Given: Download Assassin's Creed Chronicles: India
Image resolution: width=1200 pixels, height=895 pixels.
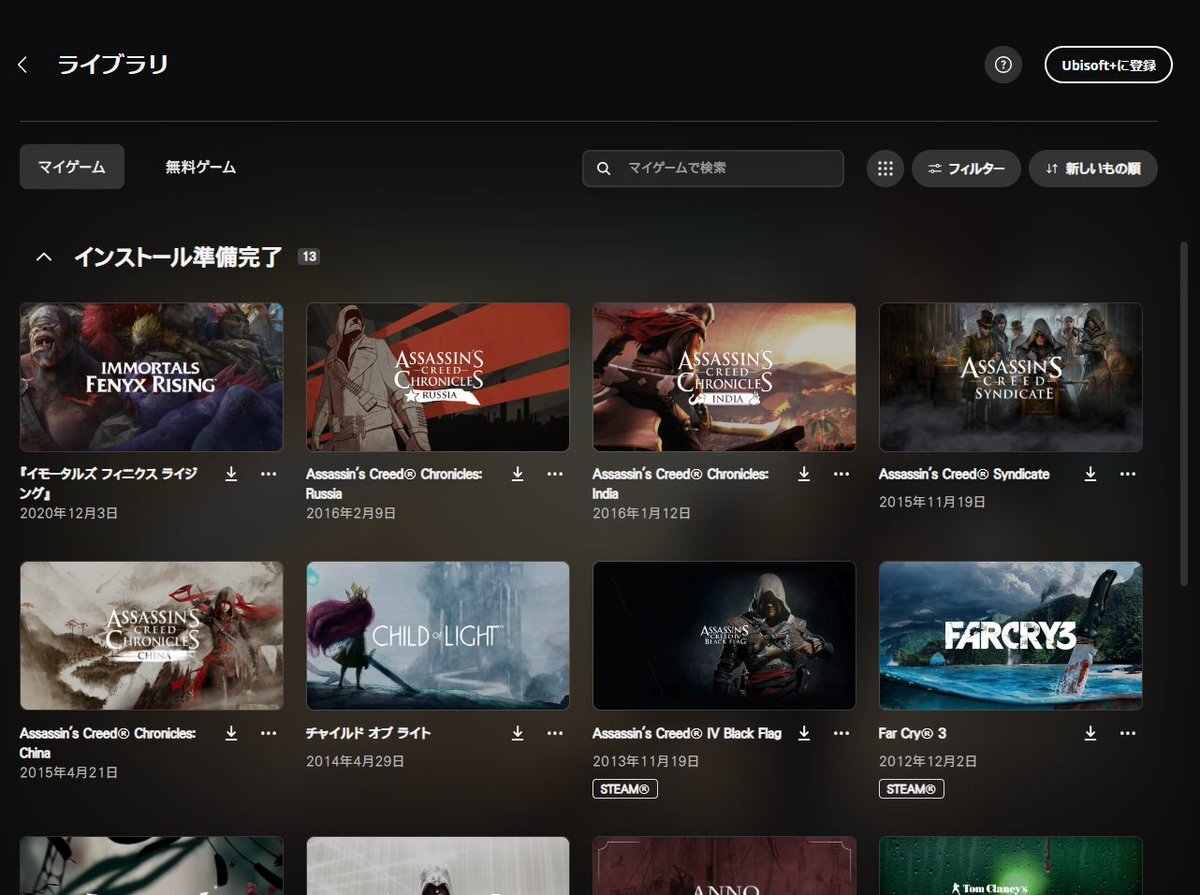Looking at the screenshot, I should tap(804, 474).
